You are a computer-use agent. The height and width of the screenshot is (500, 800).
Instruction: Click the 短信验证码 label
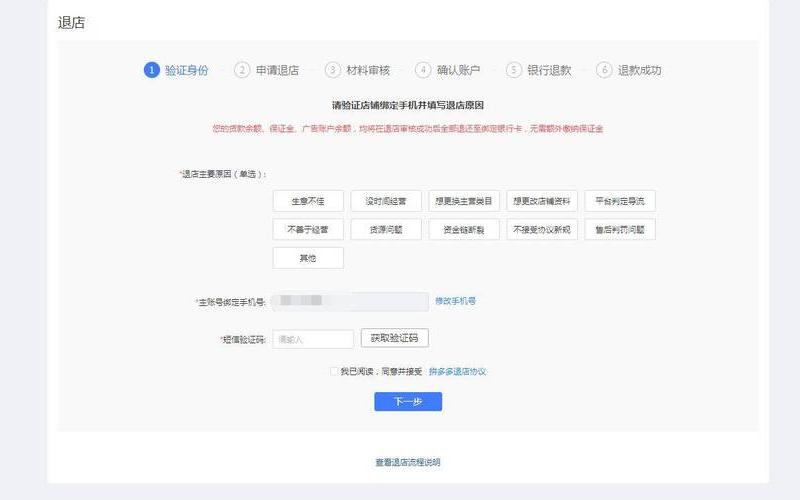click(243, 339)
